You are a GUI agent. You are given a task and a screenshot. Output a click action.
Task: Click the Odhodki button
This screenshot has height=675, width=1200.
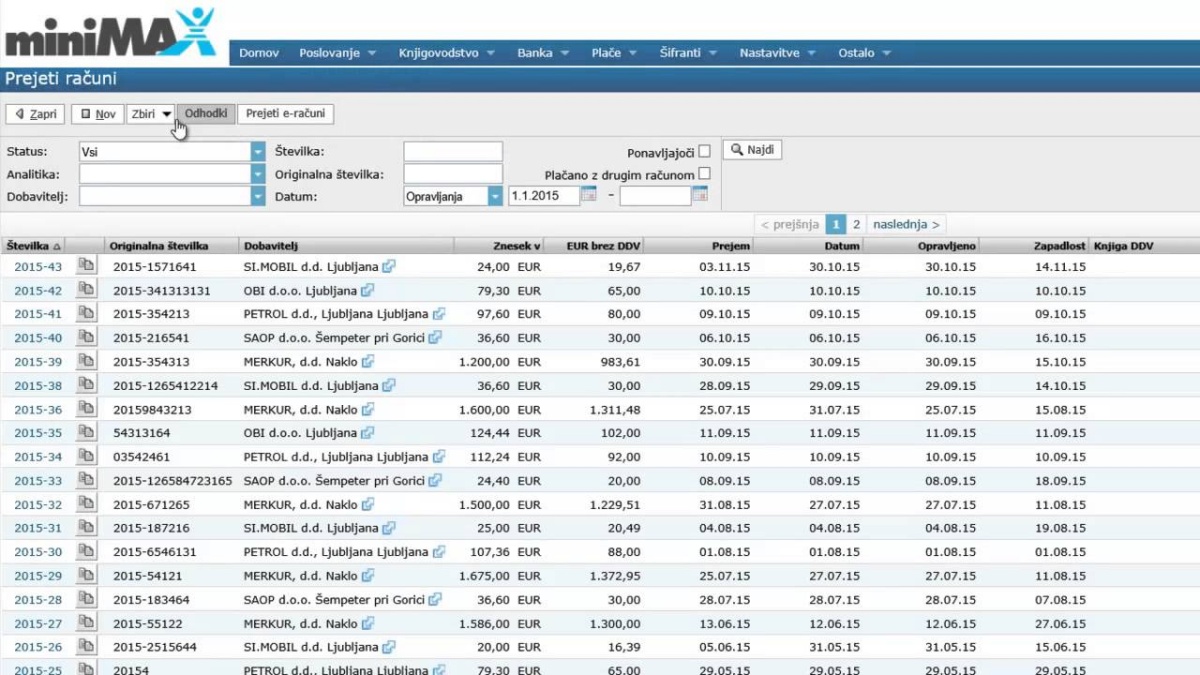[x=206, y=114]
